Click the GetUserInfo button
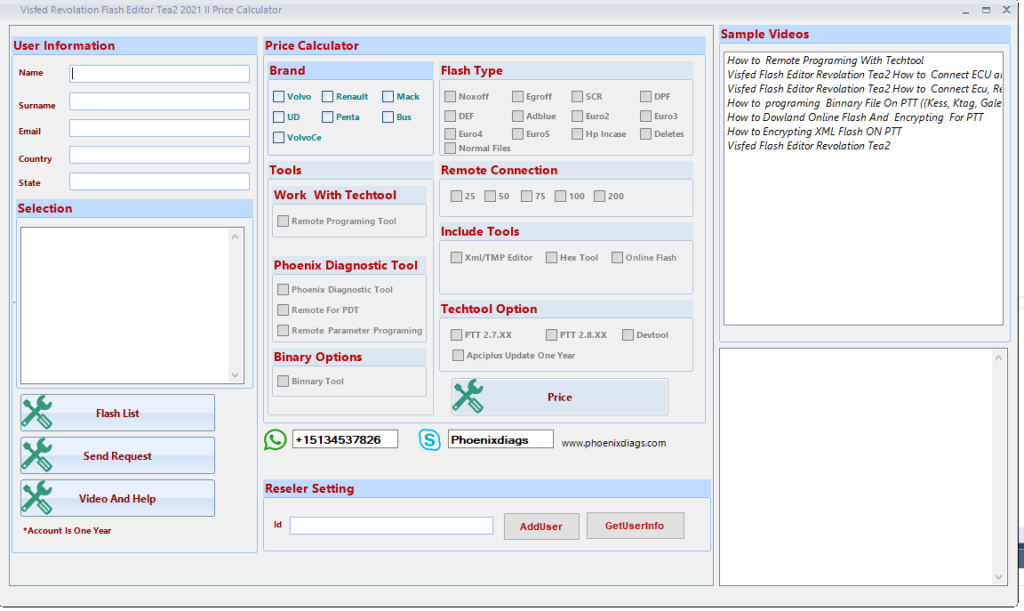 635,525
